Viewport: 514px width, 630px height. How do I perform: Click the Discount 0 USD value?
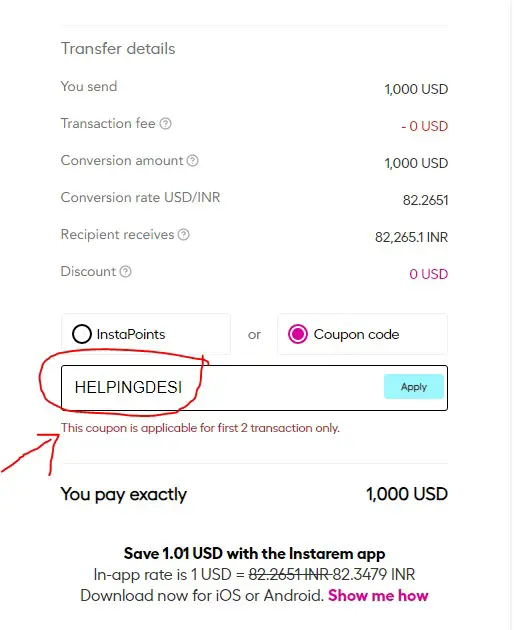click(428, 274)
